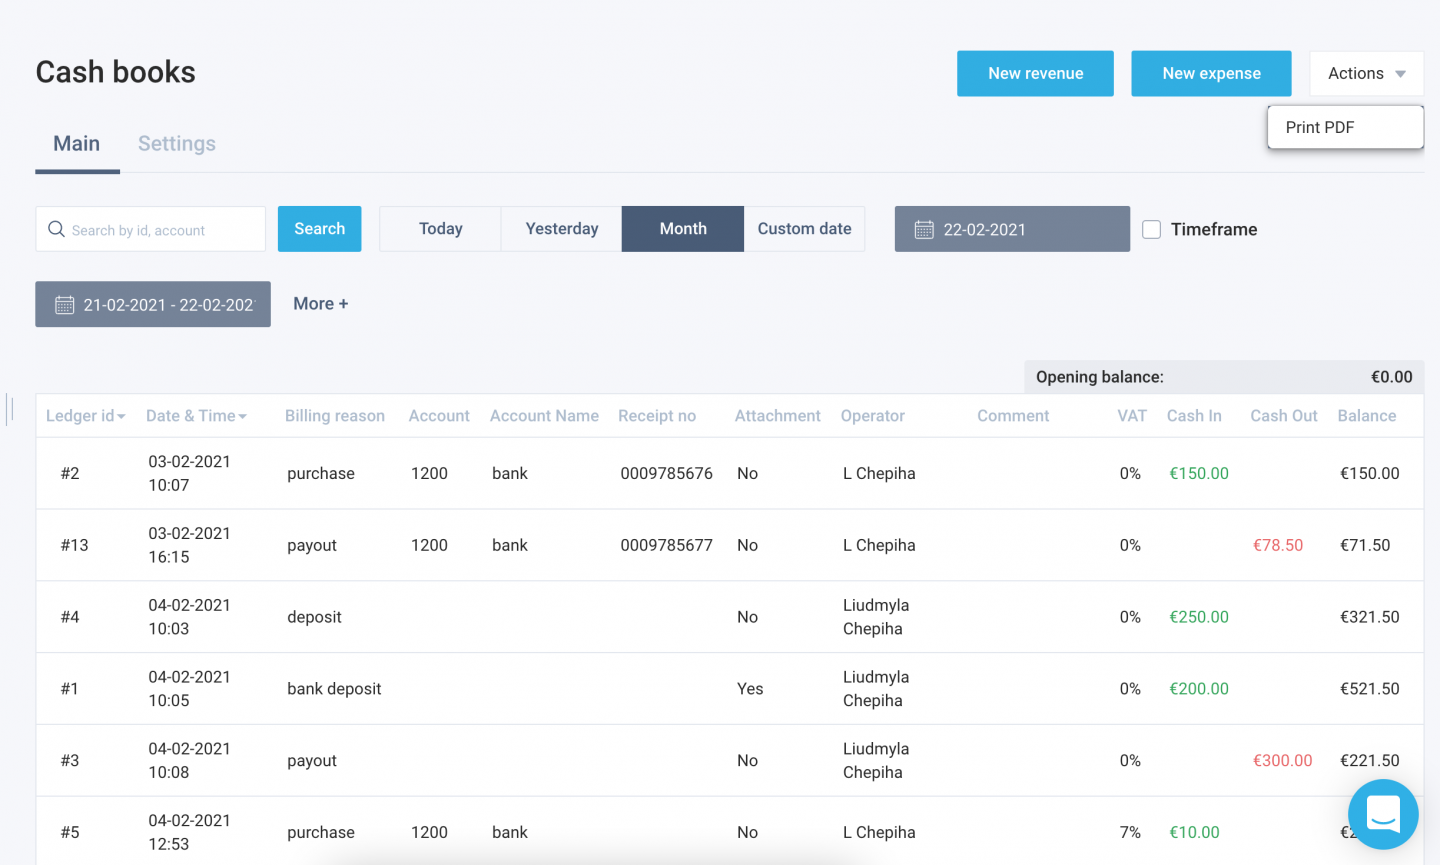
Task: Open the 21-02-2021 - 22-02-2021 range picker
Action: tap(153, 304)
